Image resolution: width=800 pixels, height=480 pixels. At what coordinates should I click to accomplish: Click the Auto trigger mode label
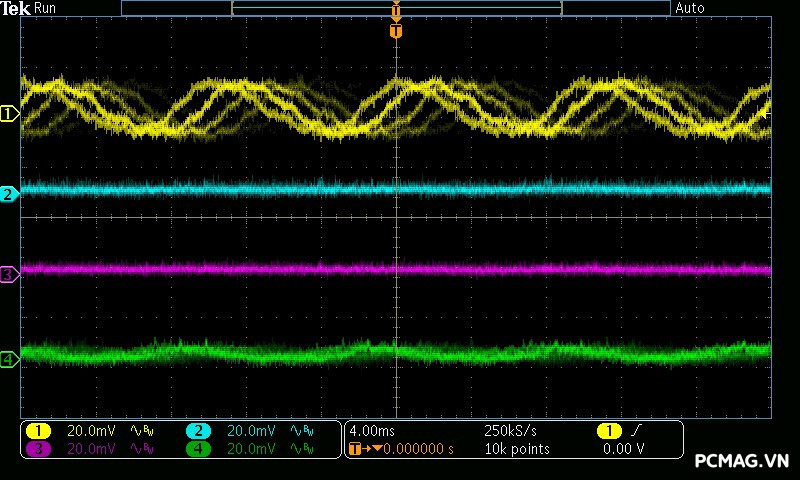(690, 8)
